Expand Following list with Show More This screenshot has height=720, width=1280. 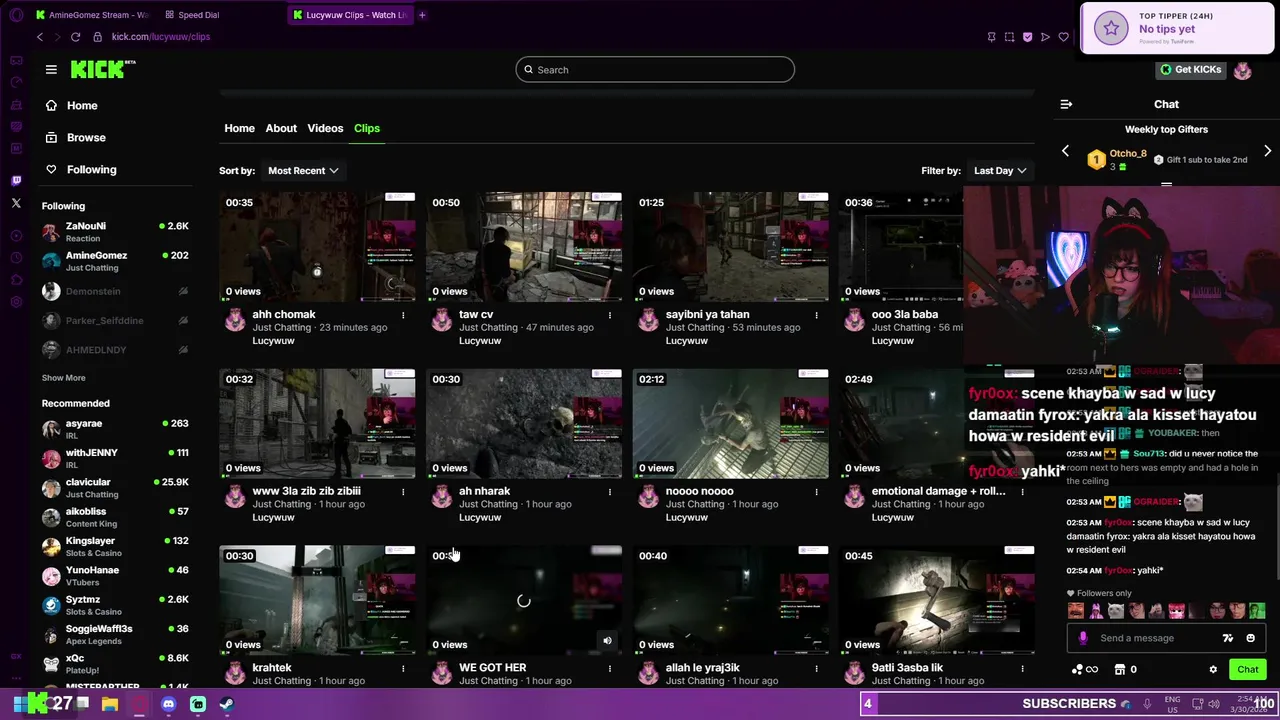coord(63,378)
